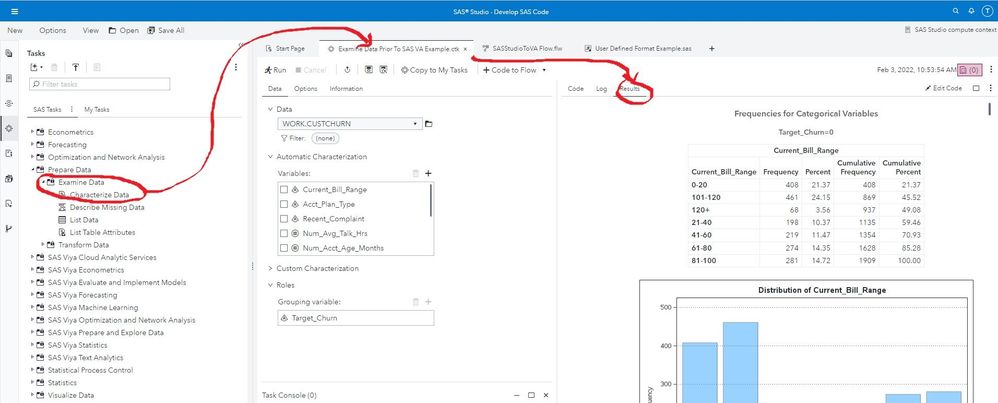The width and height of the screenshot is (998, 403).
Task: Click Open in the toolbar
Action: (123, 30)
